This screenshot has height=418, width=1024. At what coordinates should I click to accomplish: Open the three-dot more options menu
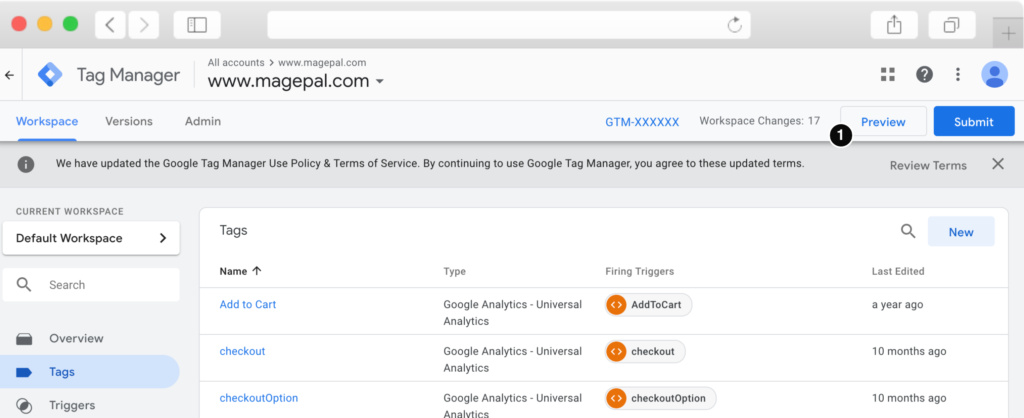point(958,74)
